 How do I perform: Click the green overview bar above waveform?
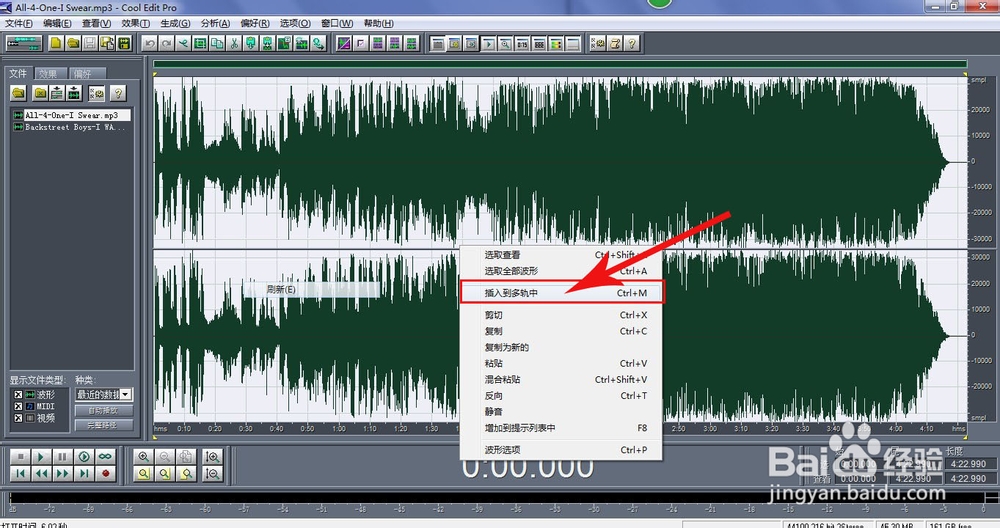pos(560,64)
